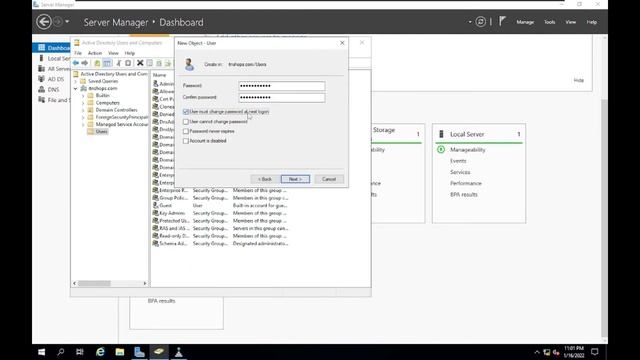This screenshot has height=360, width=640.
Task: Open BPA results in Local Server tile
Action: (x=464, y=195)
